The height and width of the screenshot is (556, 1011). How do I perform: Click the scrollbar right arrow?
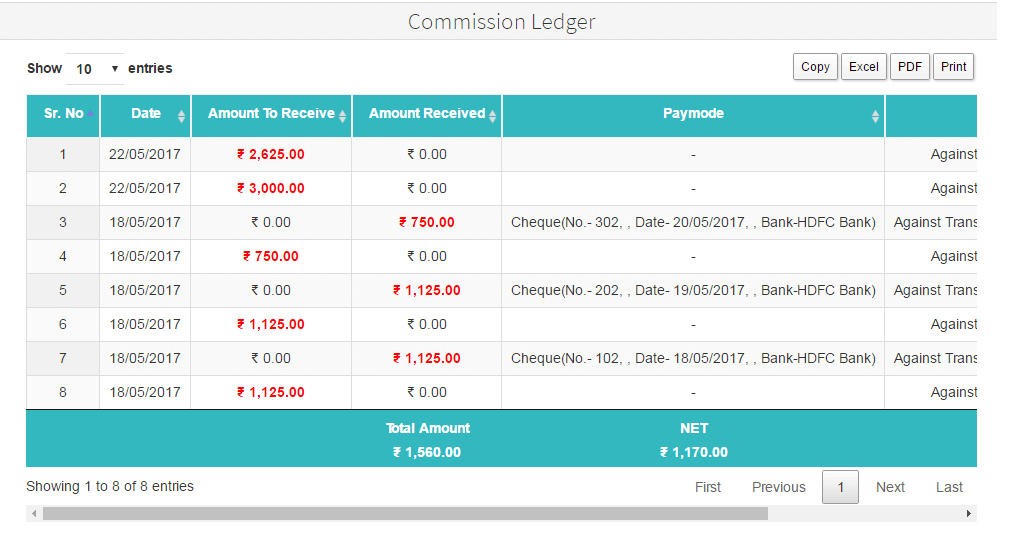click(x=968, y=513)
